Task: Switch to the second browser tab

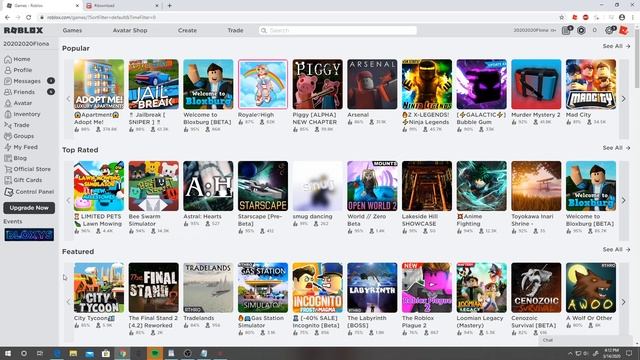Action: (122, 6)
